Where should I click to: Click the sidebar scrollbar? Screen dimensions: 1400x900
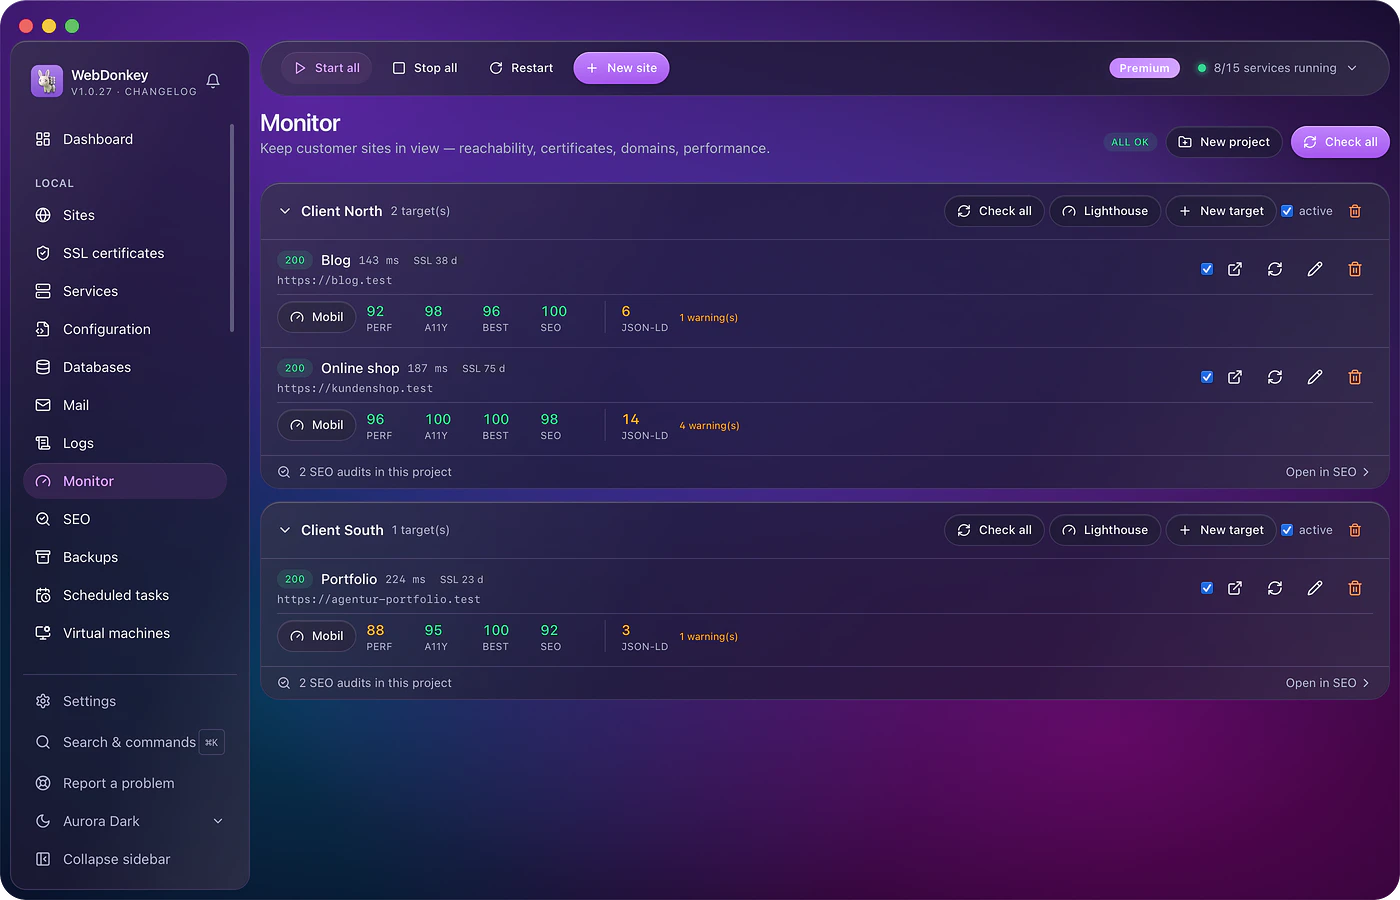click(232, 228)
